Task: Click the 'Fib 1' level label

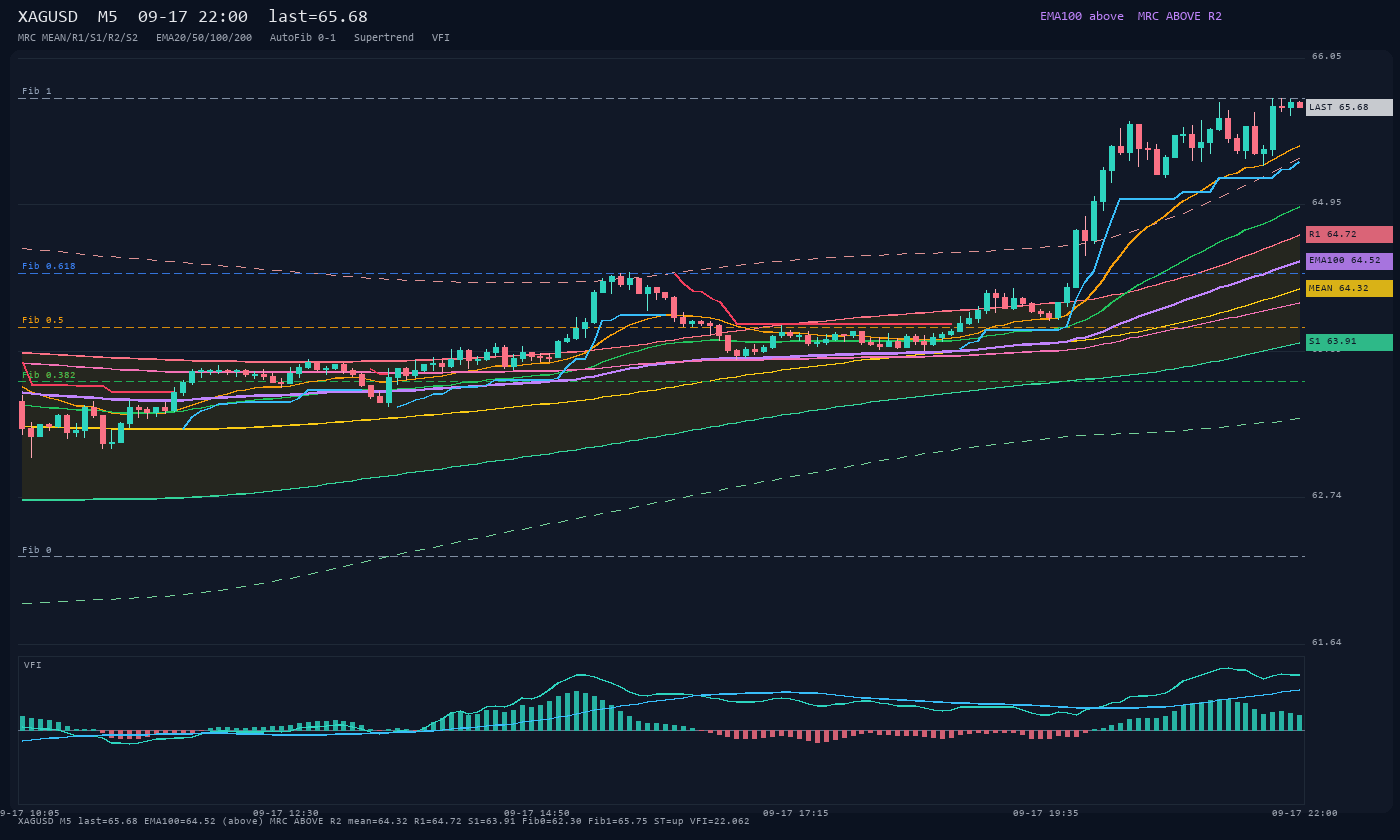Action: pos(37,91)
